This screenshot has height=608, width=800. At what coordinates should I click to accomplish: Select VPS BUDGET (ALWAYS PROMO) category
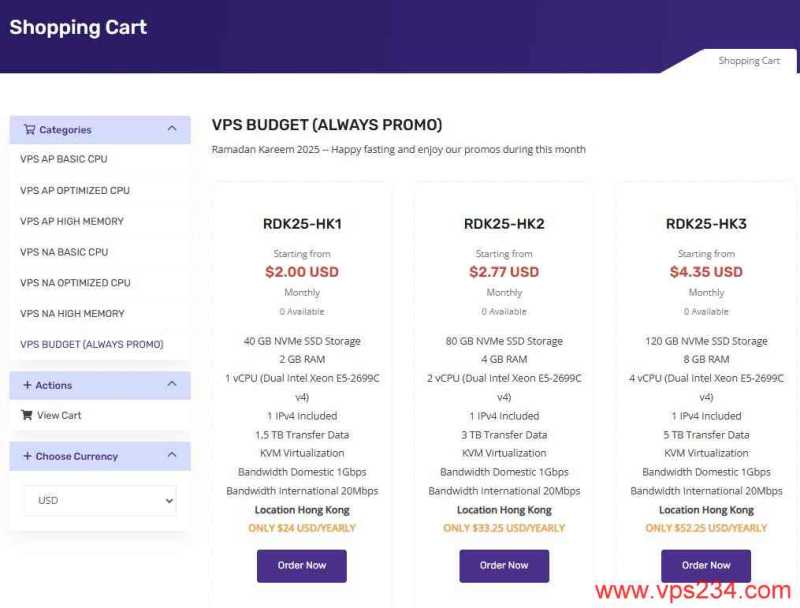tap(91, 344)
